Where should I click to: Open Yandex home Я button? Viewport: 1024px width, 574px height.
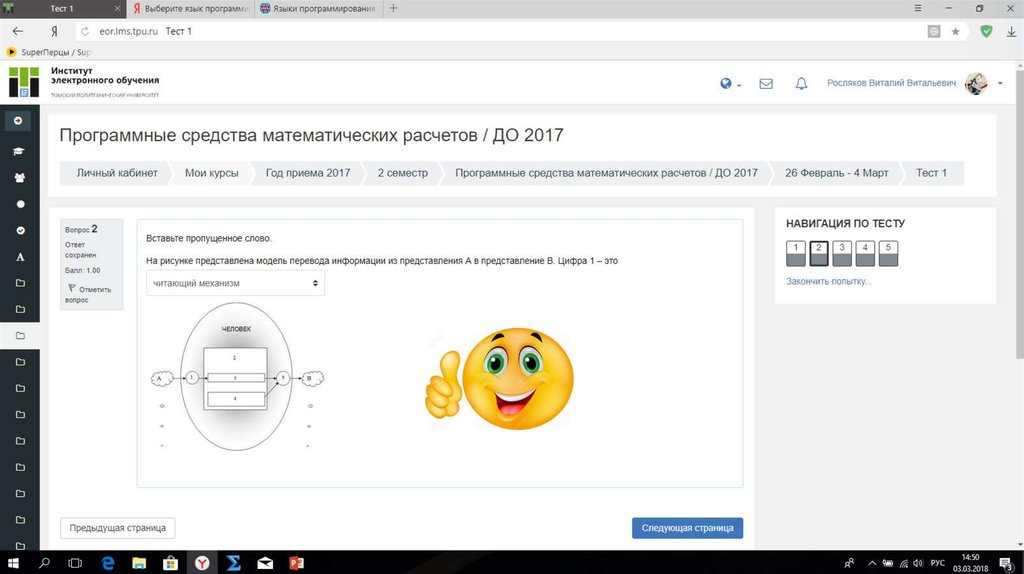click(54, 31)
